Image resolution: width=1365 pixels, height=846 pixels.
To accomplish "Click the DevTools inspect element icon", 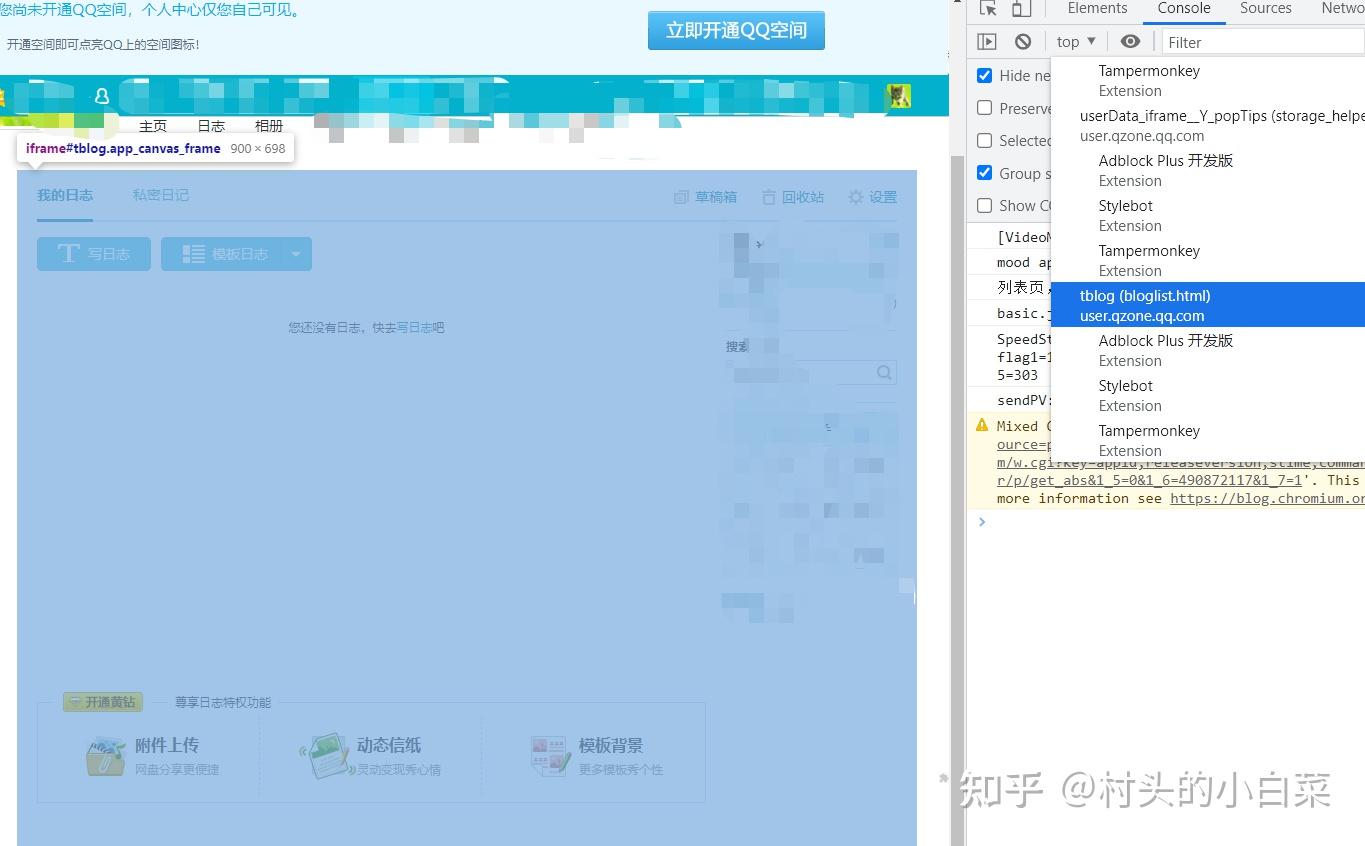I will pyautogui.click(x=988, y=8).
